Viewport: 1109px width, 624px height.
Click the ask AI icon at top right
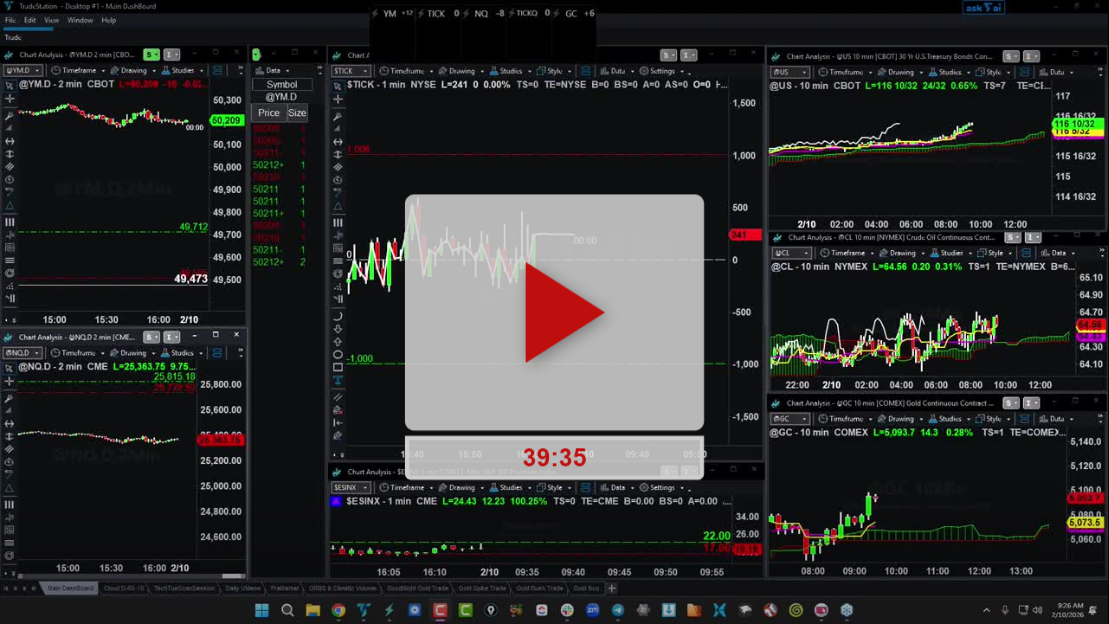pyautogui.click(x=983, y=8)
